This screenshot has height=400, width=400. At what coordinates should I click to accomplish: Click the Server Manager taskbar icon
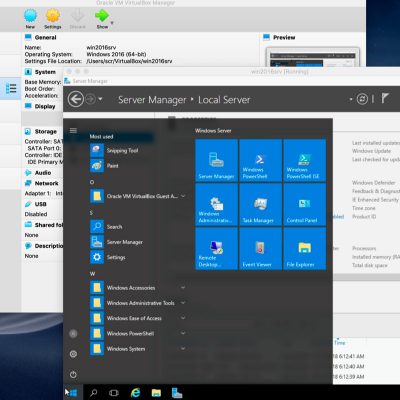click(177, 393)
